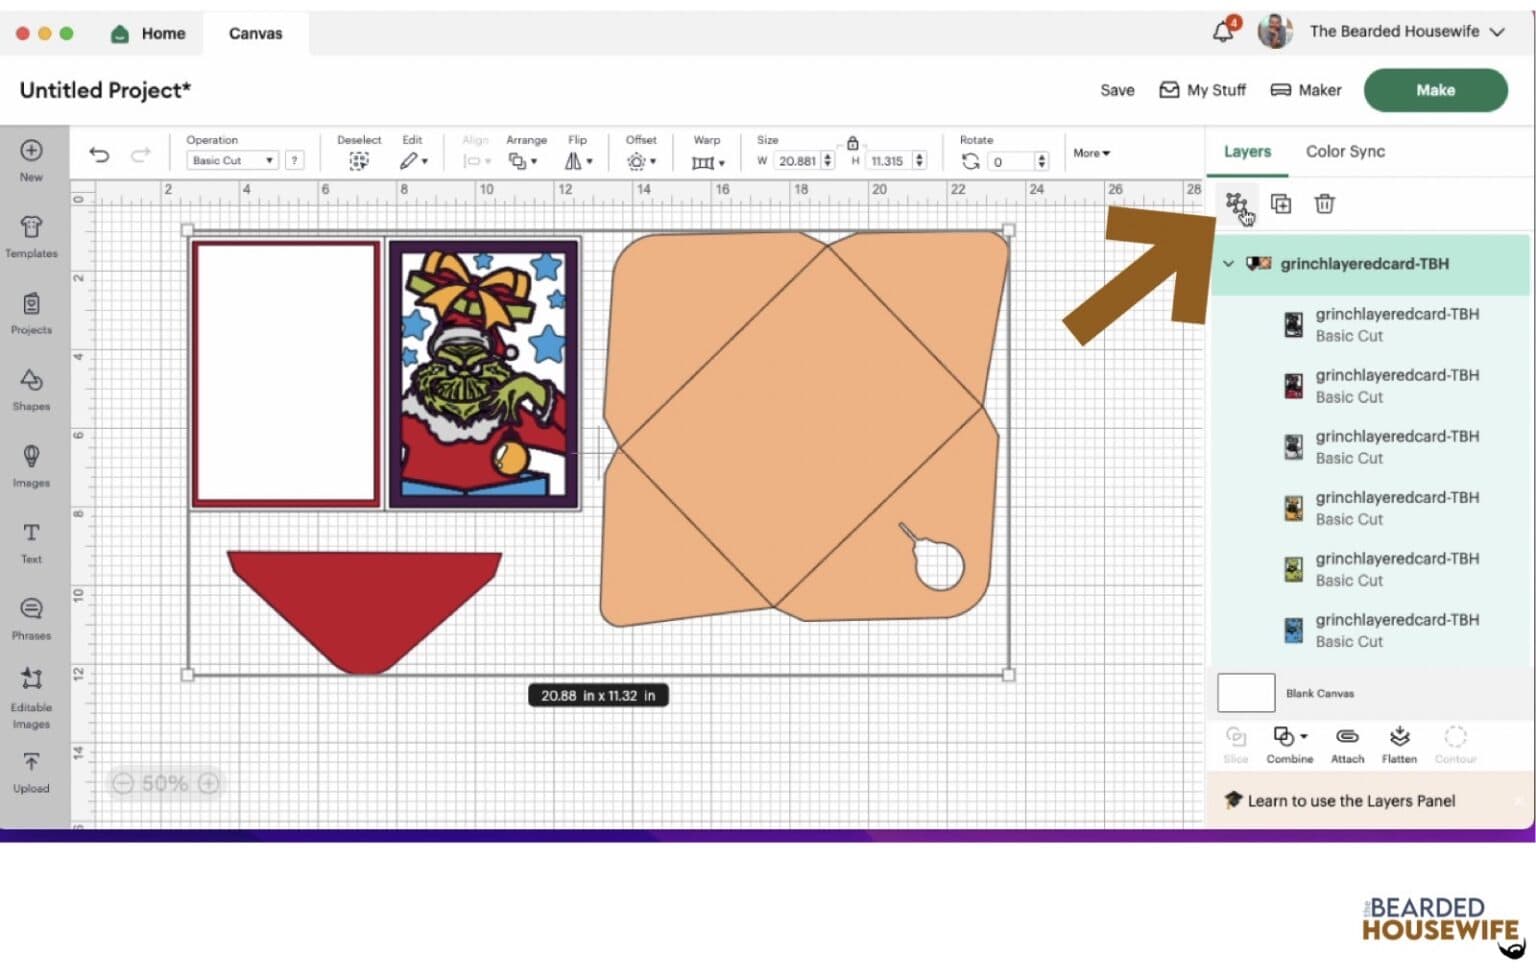The width and height of the screenshot is (1536, 976).
Task: Switch to the Color Sync tab
Action: pos(1345,152)
